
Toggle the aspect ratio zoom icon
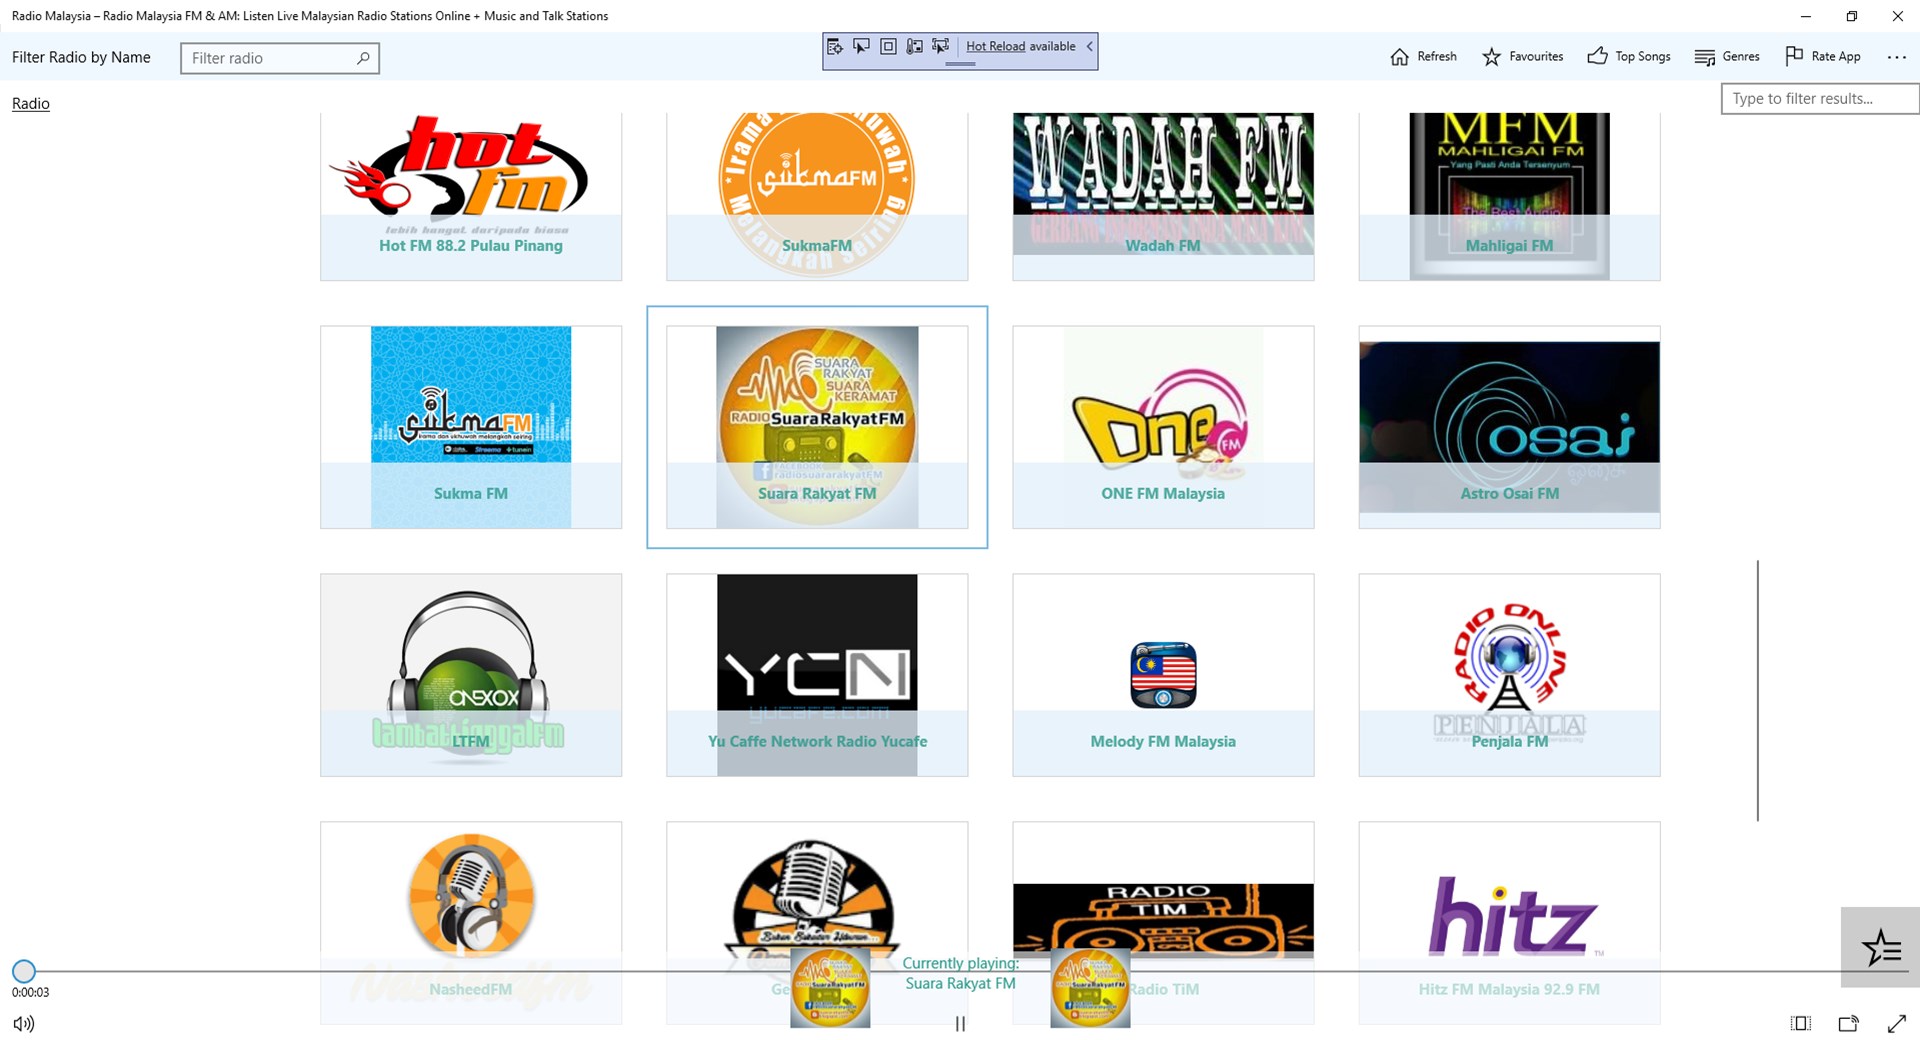click(1801, 1023)
